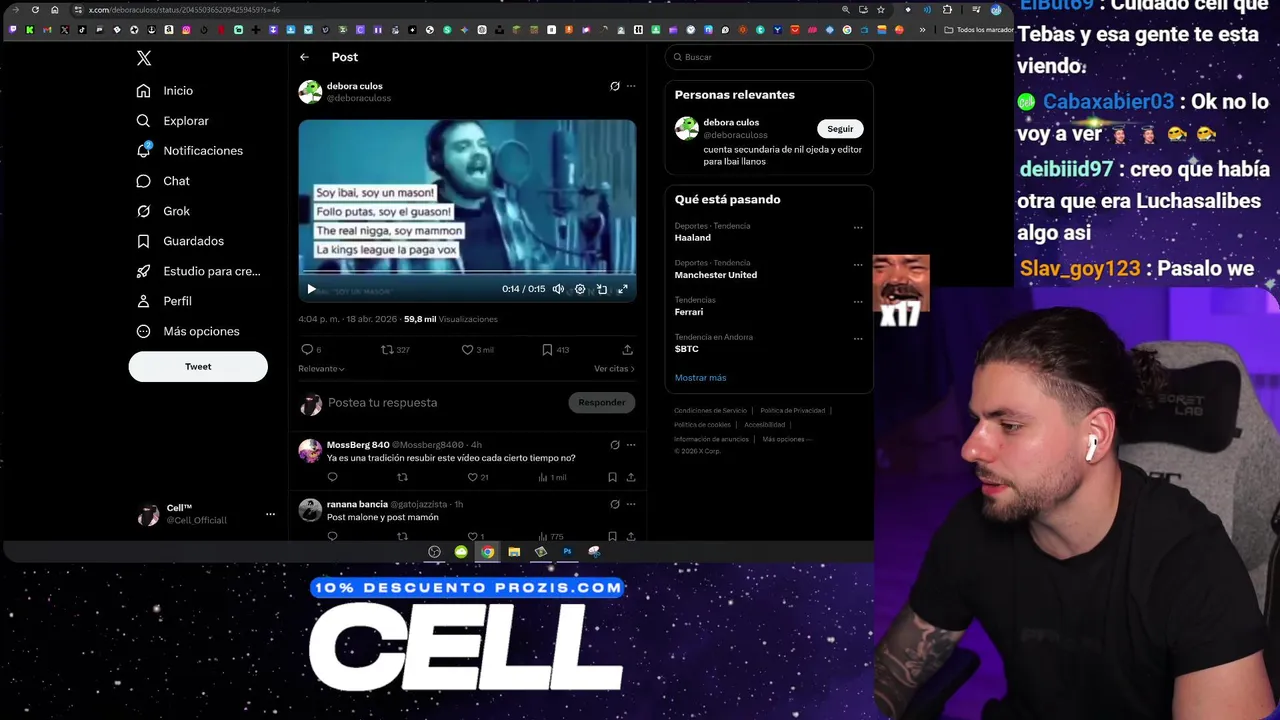
Task: Follow debora culos with Seguir button
Action: coord(840,129)
